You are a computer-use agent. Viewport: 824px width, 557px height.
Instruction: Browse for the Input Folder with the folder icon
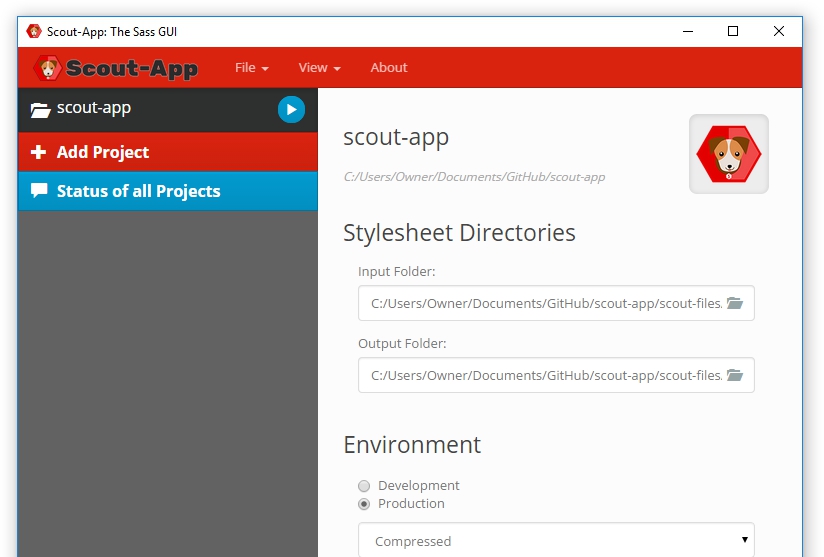[735, 303]
